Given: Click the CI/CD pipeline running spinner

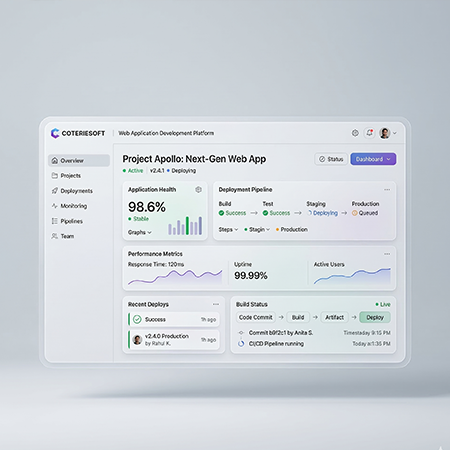Looking at the screenshot, I should [x=241, y=343].
